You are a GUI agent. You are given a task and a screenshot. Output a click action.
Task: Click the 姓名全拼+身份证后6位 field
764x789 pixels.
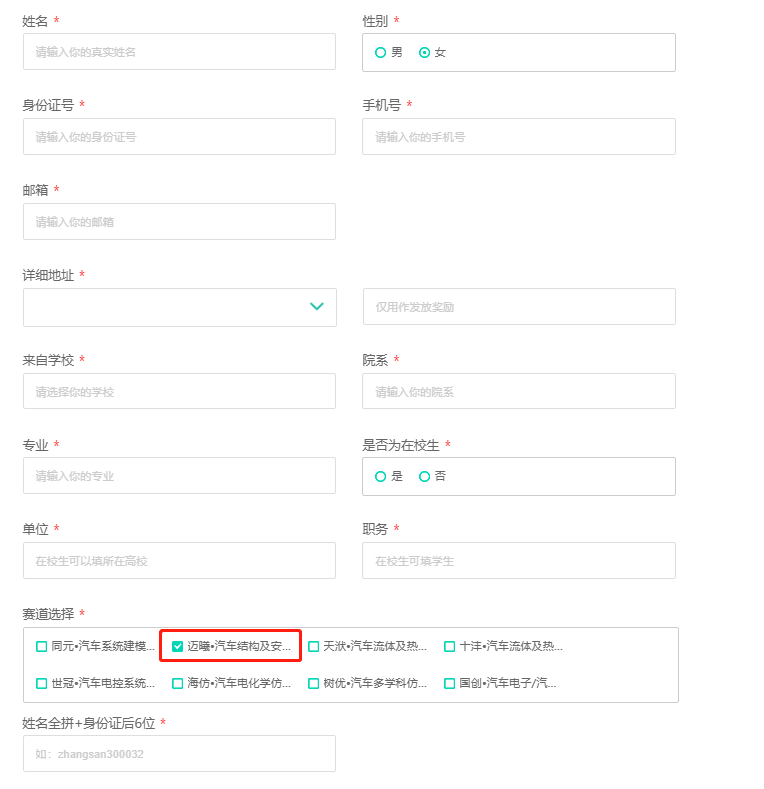tap(179, 753)
